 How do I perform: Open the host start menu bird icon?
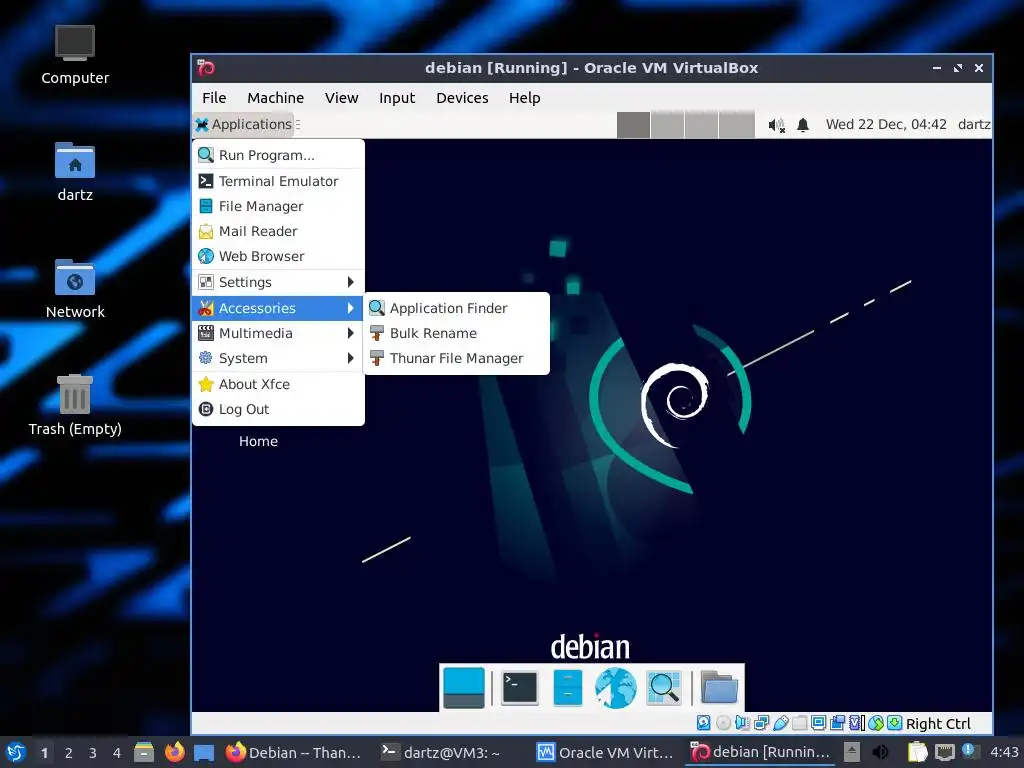[16, 752]
